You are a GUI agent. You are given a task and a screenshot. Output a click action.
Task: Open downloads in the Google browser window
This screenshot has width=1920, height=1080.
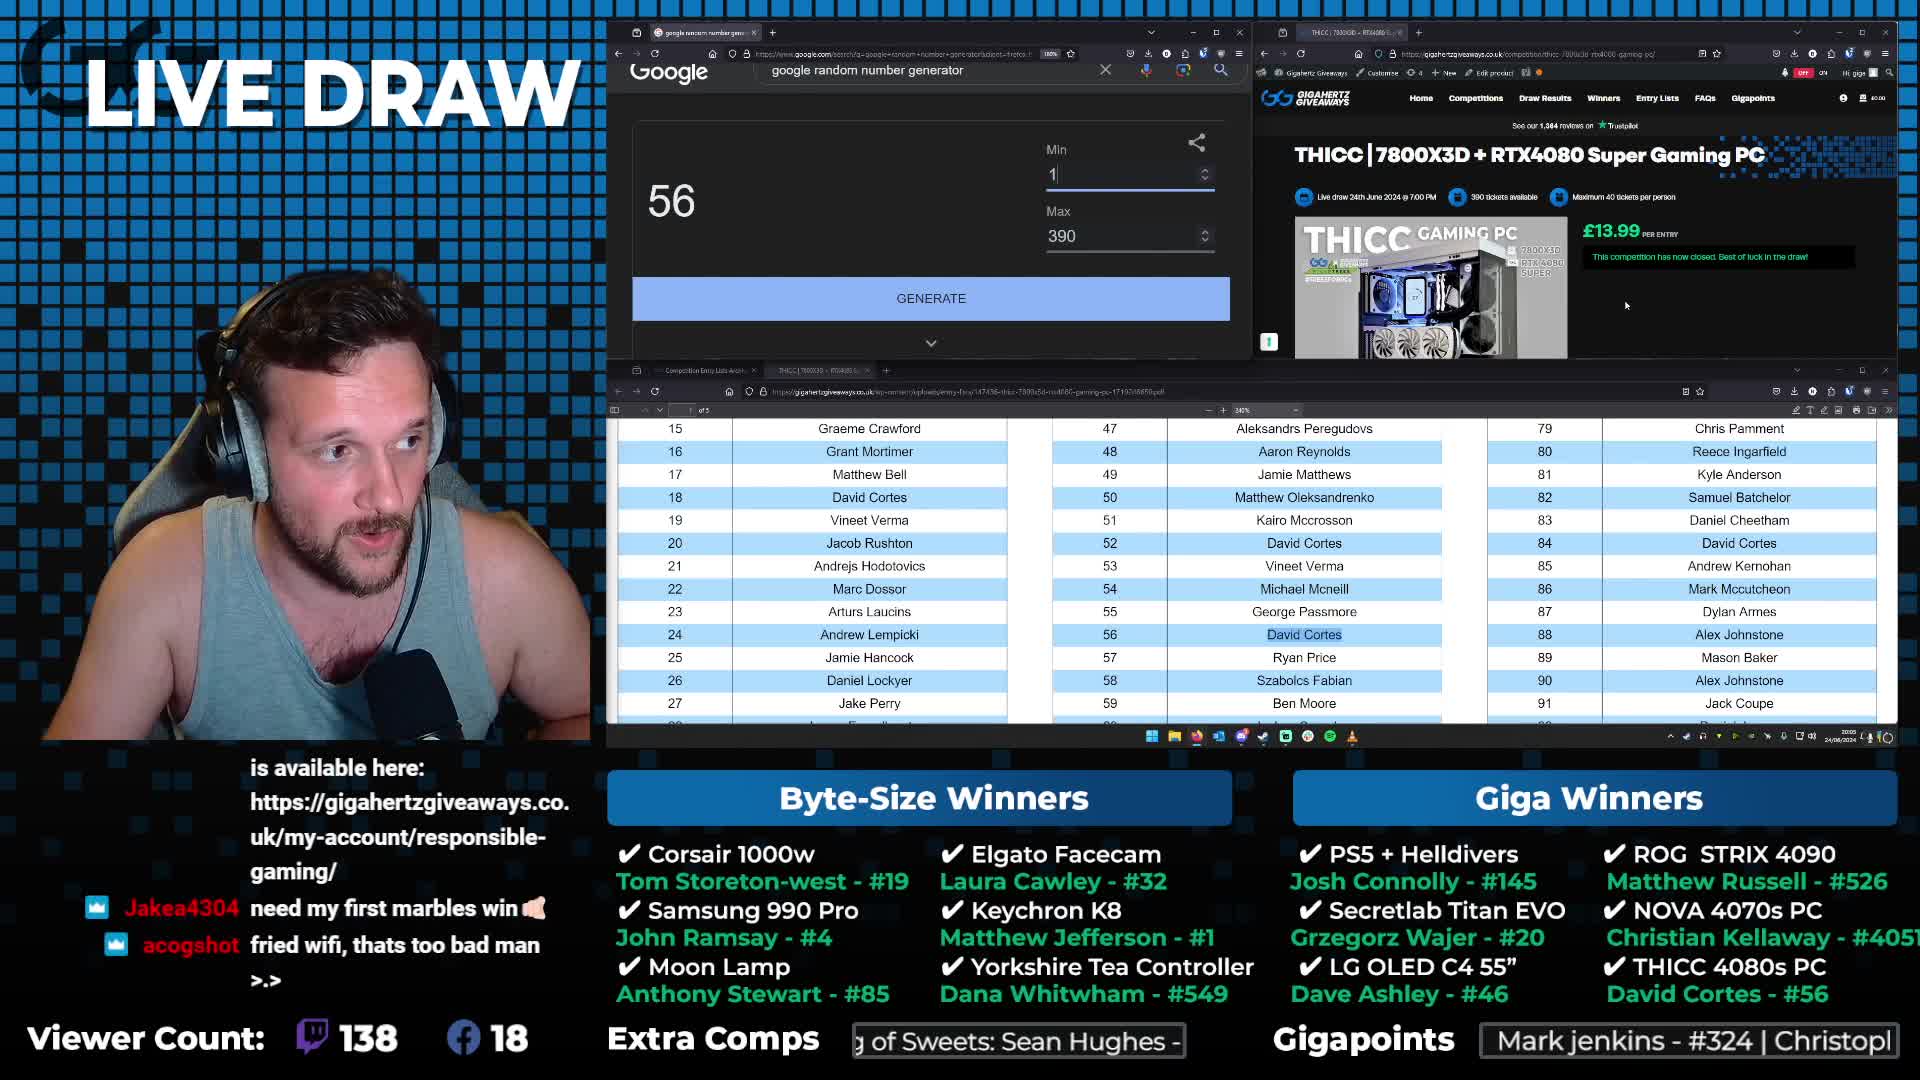1148,54
